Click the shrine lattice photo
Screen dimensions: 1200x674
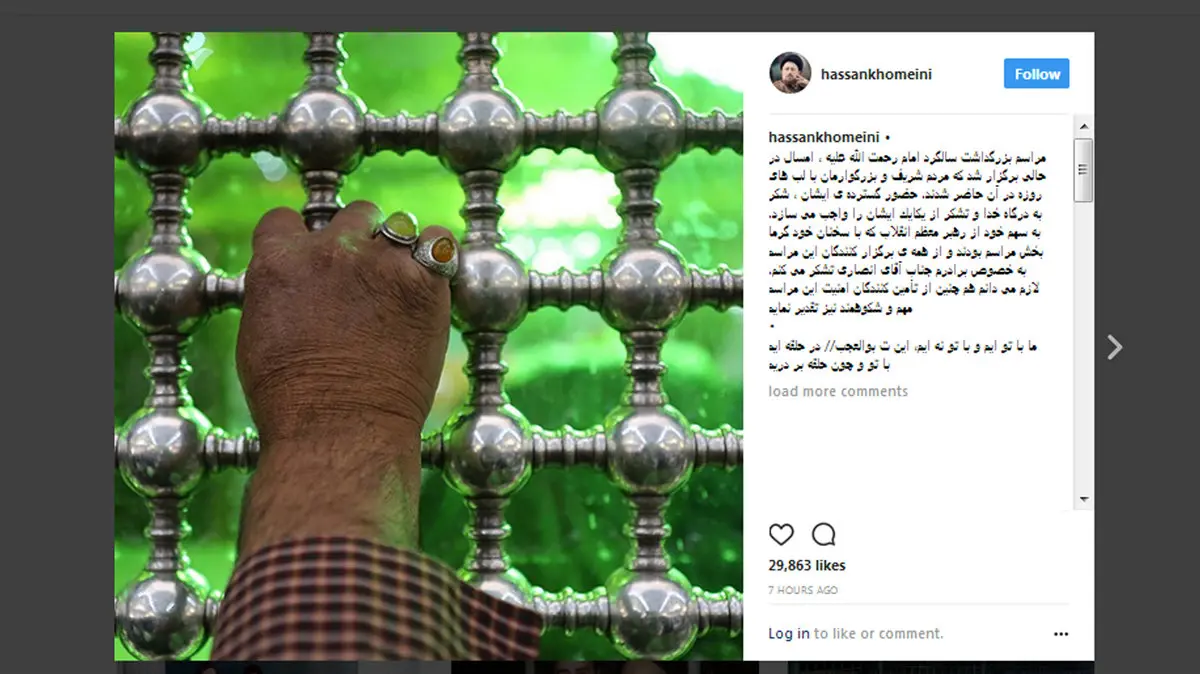[x=429, y=346]
